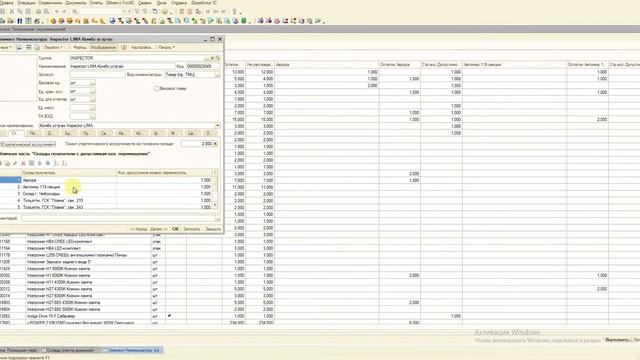Select the Склад г. Чебоксары row
Screen dimensions: 640x360
click(106, 194)
